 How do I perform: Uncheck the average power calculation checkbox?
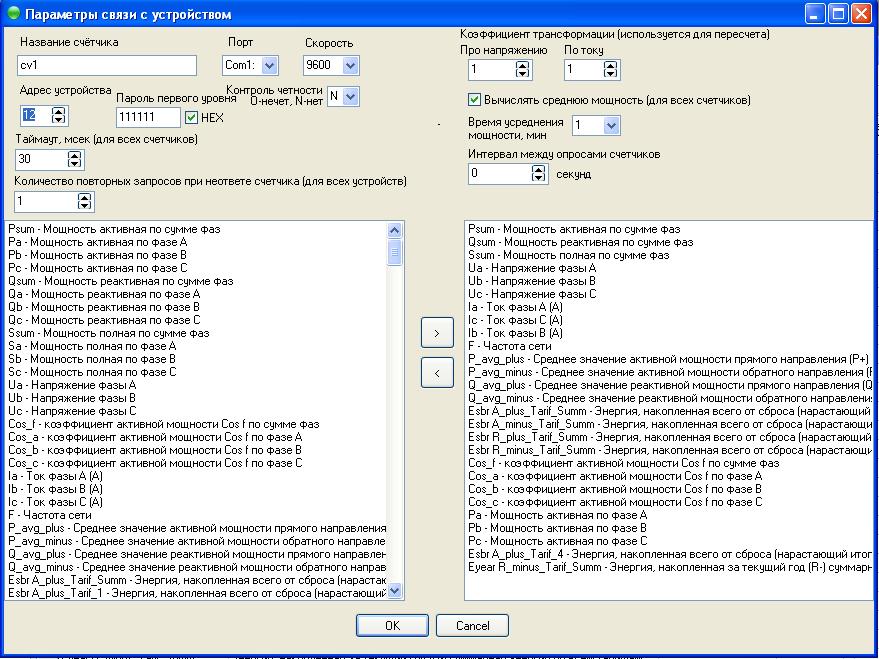click(475, 100)
